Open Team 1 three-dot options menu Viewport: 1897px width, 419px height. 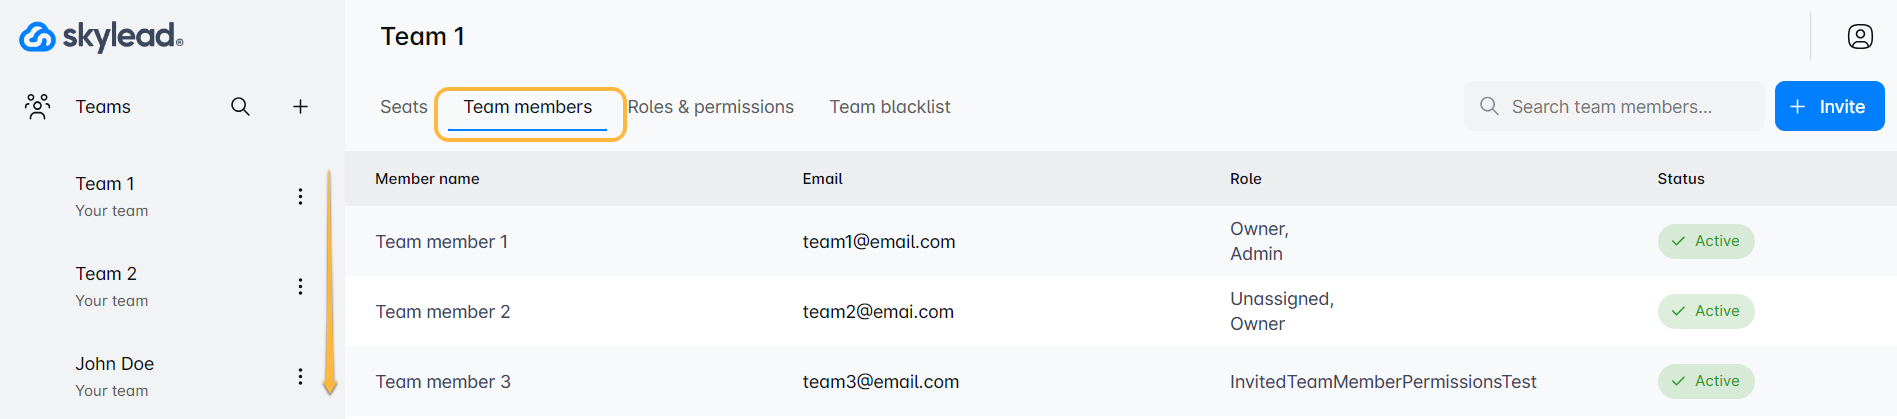(300, 197)
